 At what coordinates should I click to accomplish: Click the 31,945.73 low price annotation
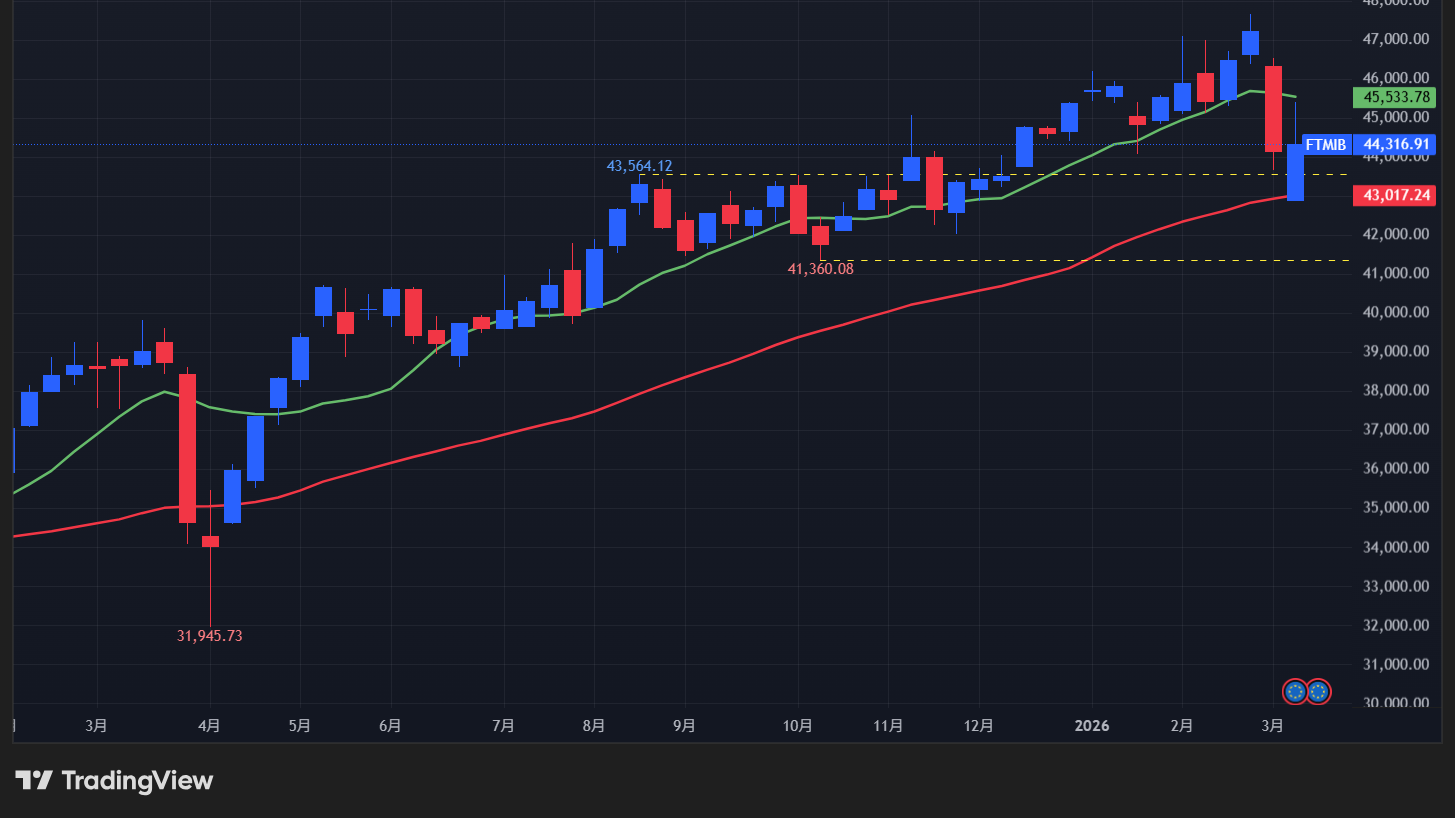(210, 635)
